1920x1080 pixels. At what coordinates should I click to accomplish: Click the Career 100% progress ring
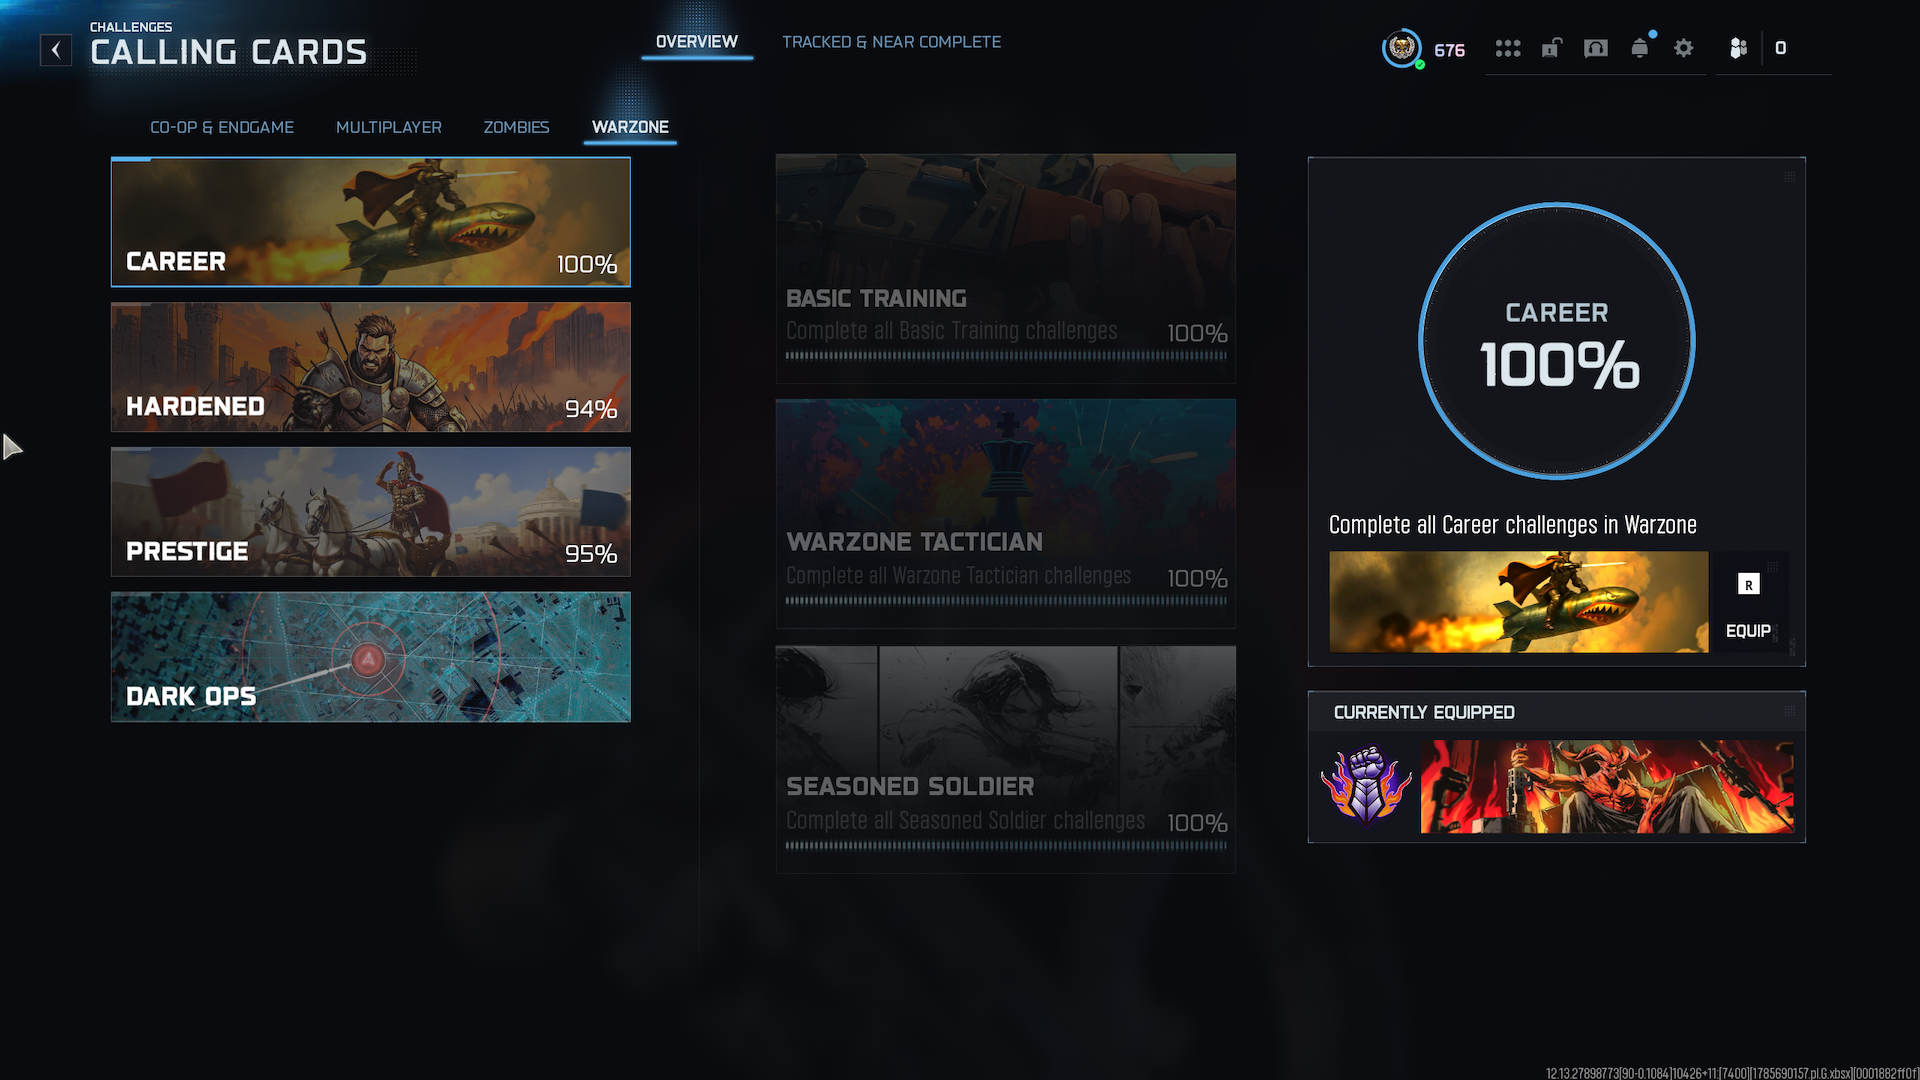1557,341
